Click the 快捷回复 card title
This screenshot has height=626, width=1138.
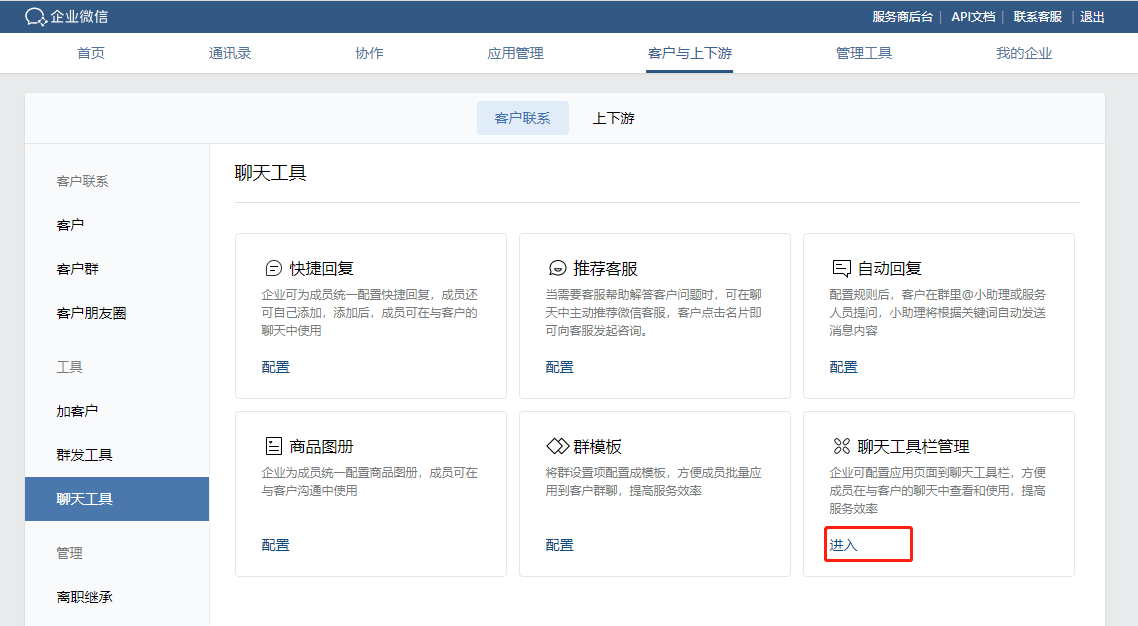tap(321, 268)
